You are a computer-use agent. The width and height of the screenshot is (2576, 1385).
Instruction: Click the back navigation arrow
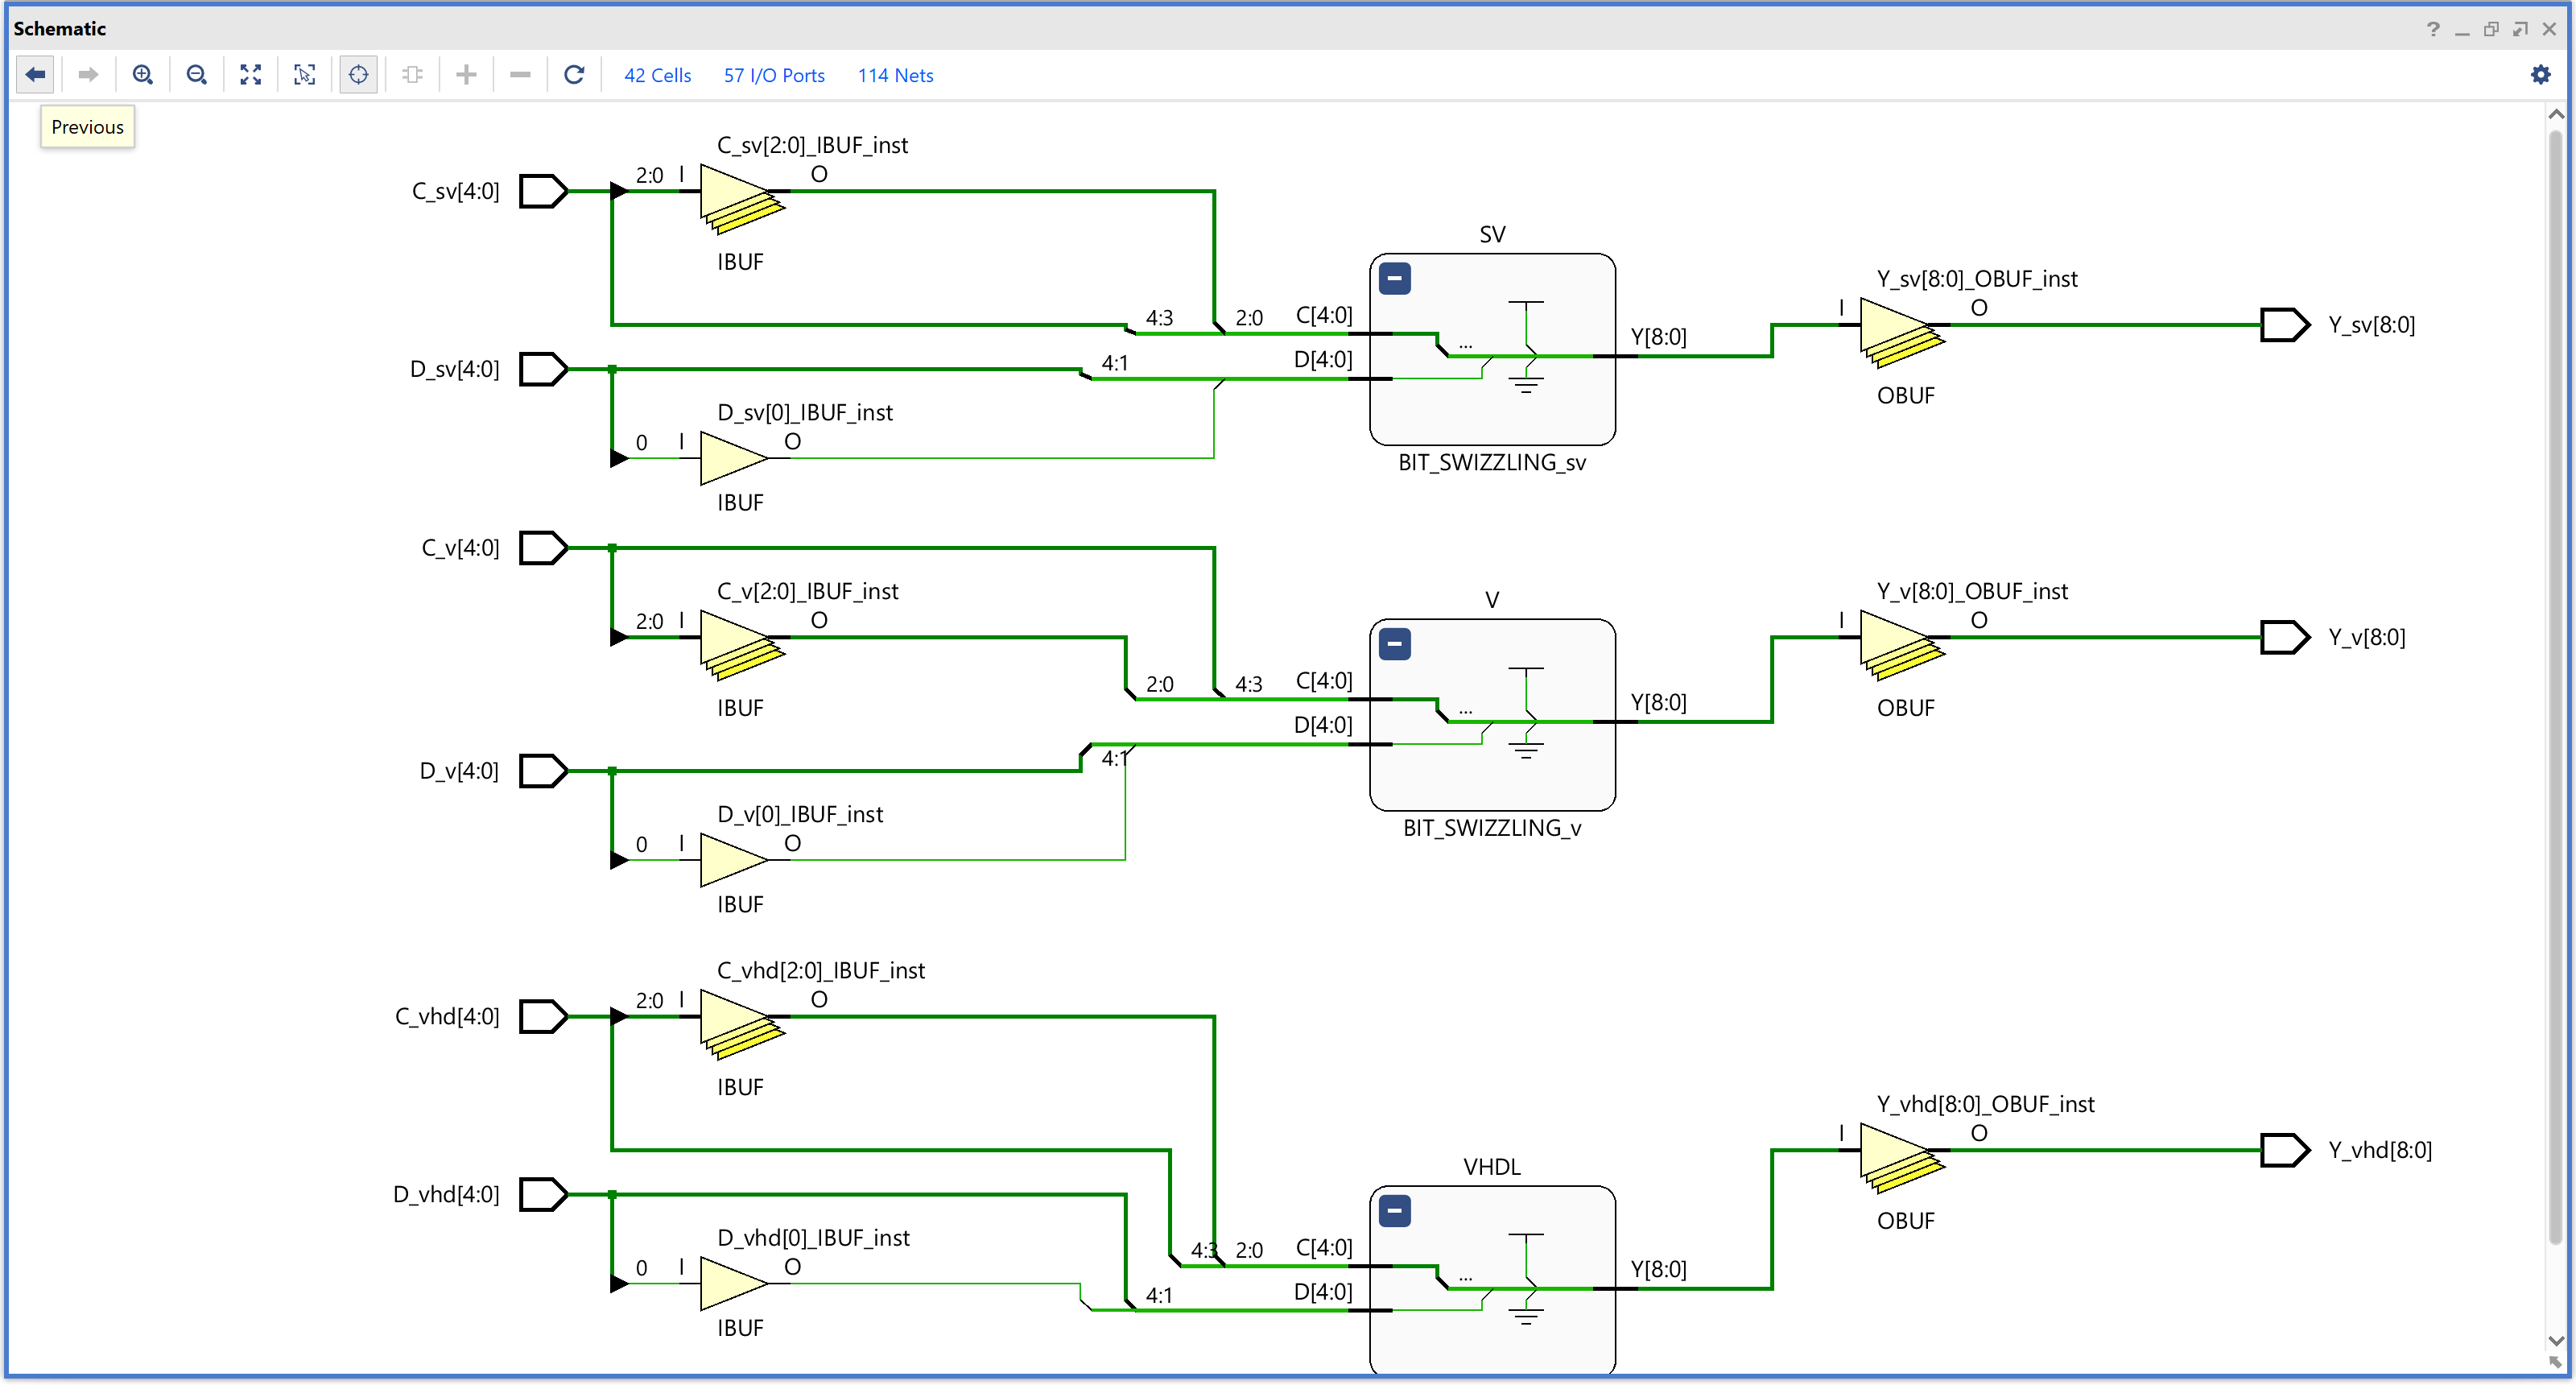tap(35, 75)
